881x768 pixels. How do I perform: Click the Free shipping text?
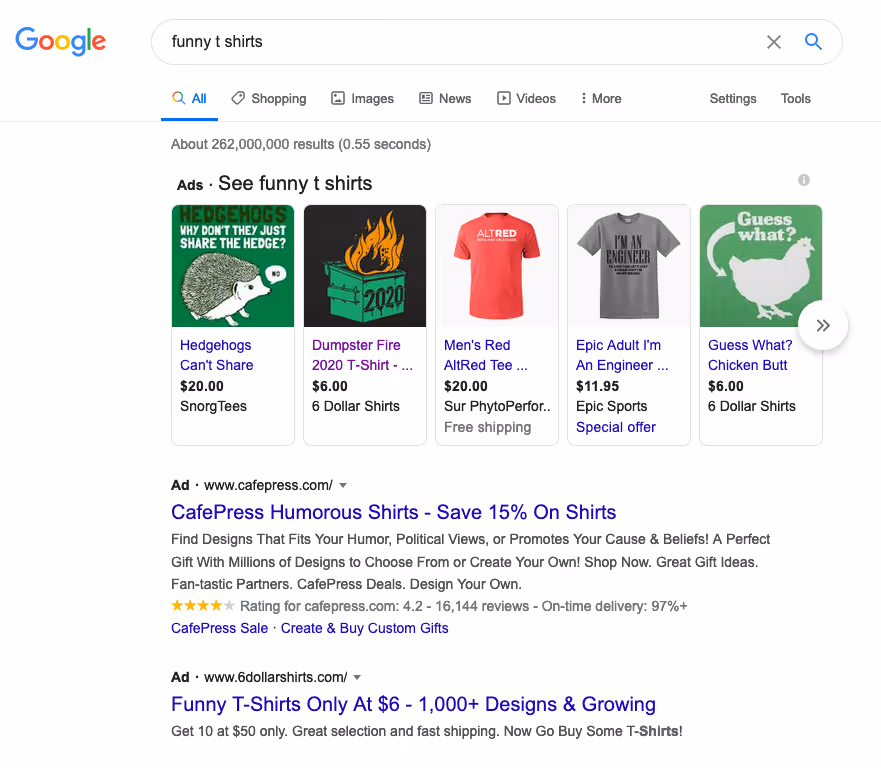click(x=487, y=427)
